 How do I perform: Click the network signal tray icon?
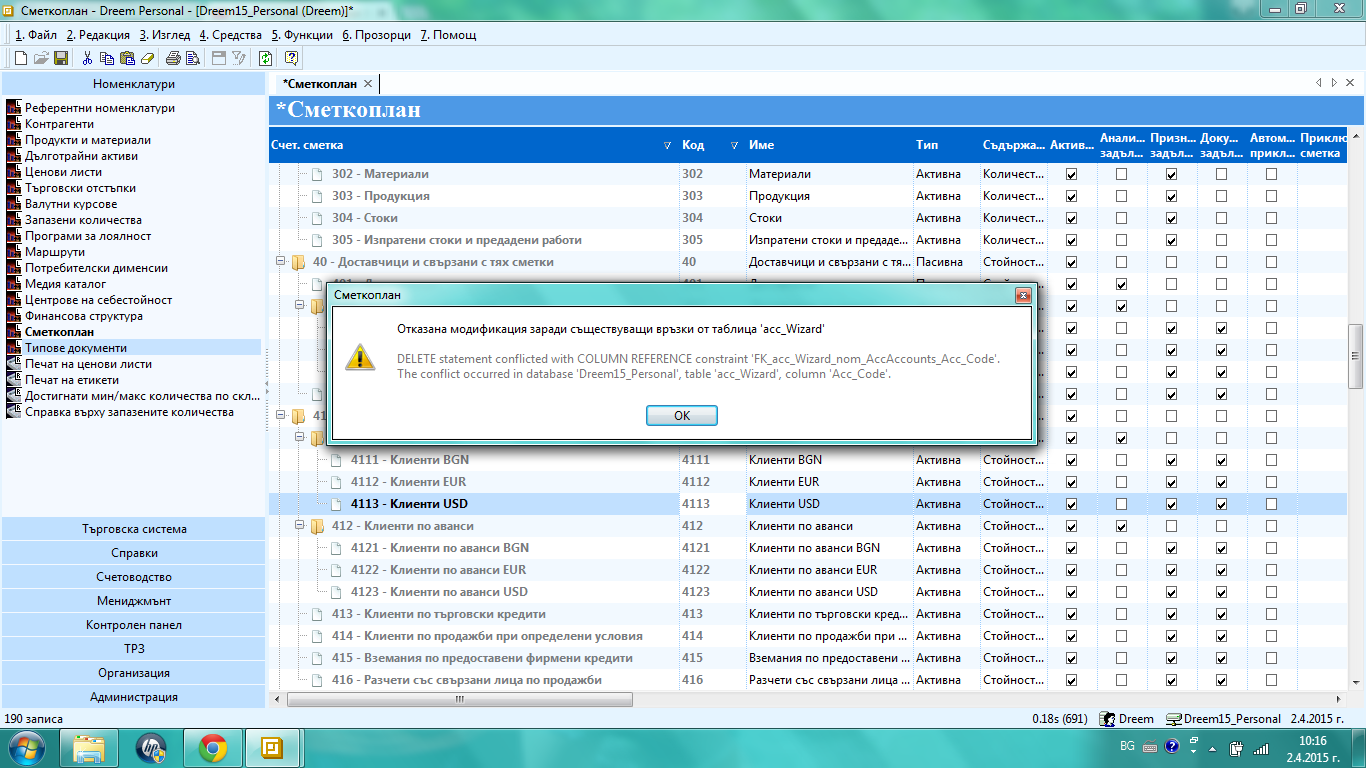[x=1261, y=747]
